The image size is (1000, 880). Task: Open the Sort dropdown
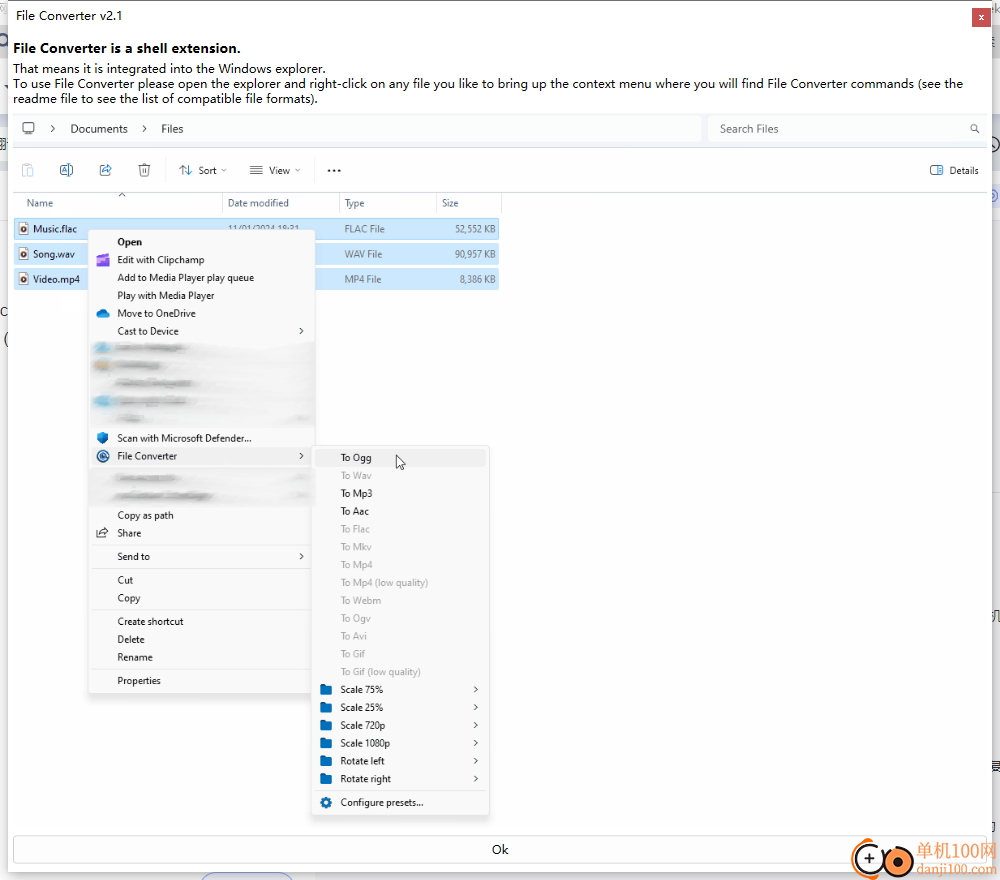[x=203, y=170]
